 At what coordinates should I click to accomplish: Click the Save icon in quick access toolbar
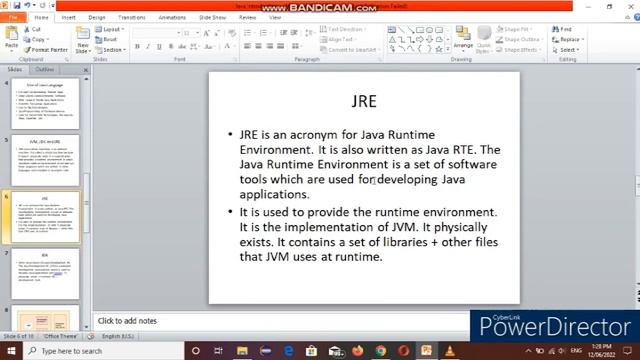(x=17, y=5)
